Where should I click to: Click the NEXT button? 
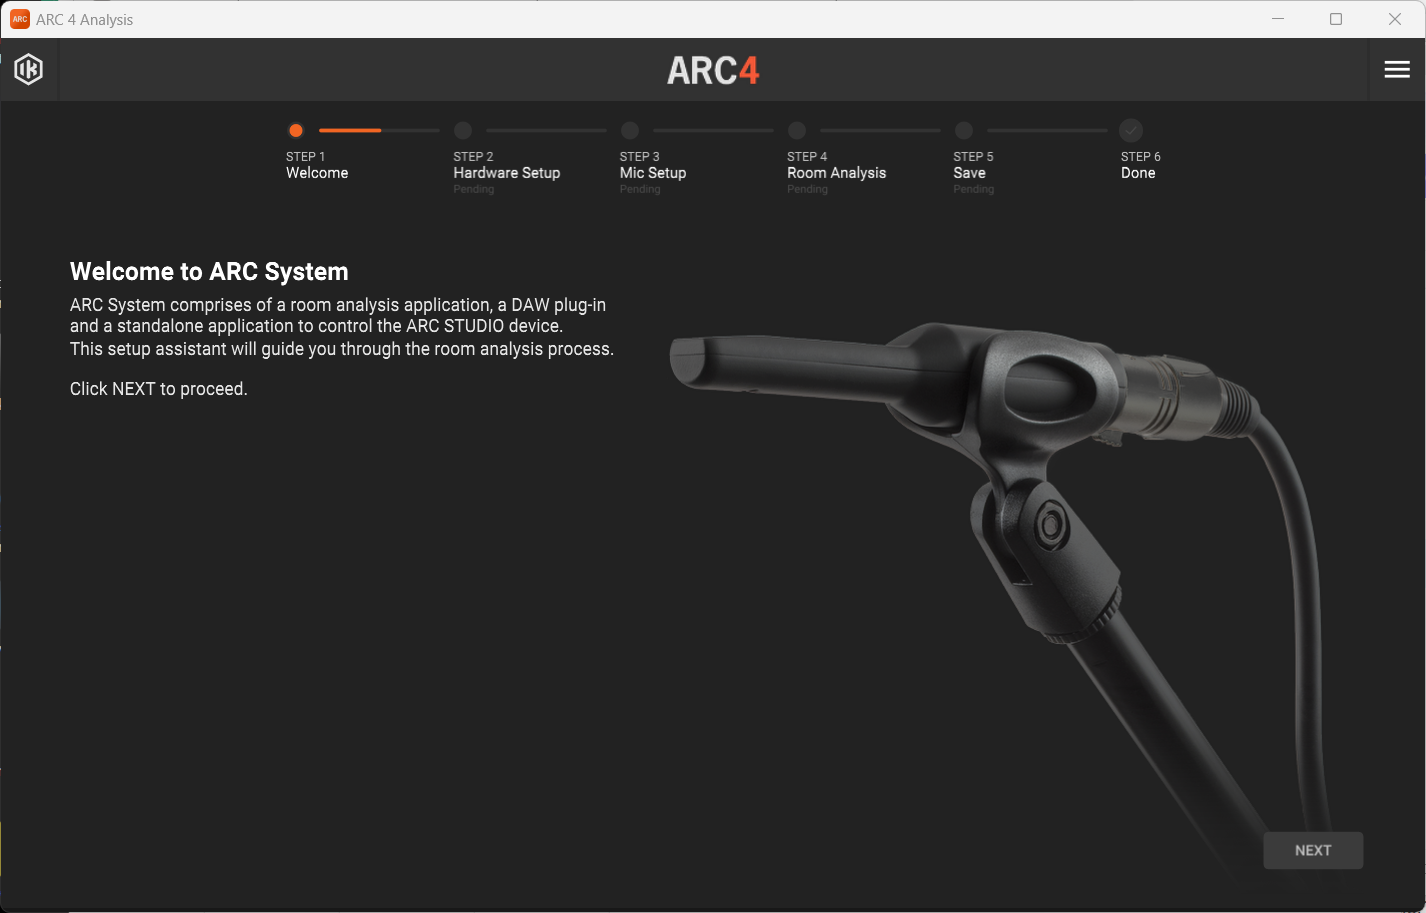[x=1313, y=850]
